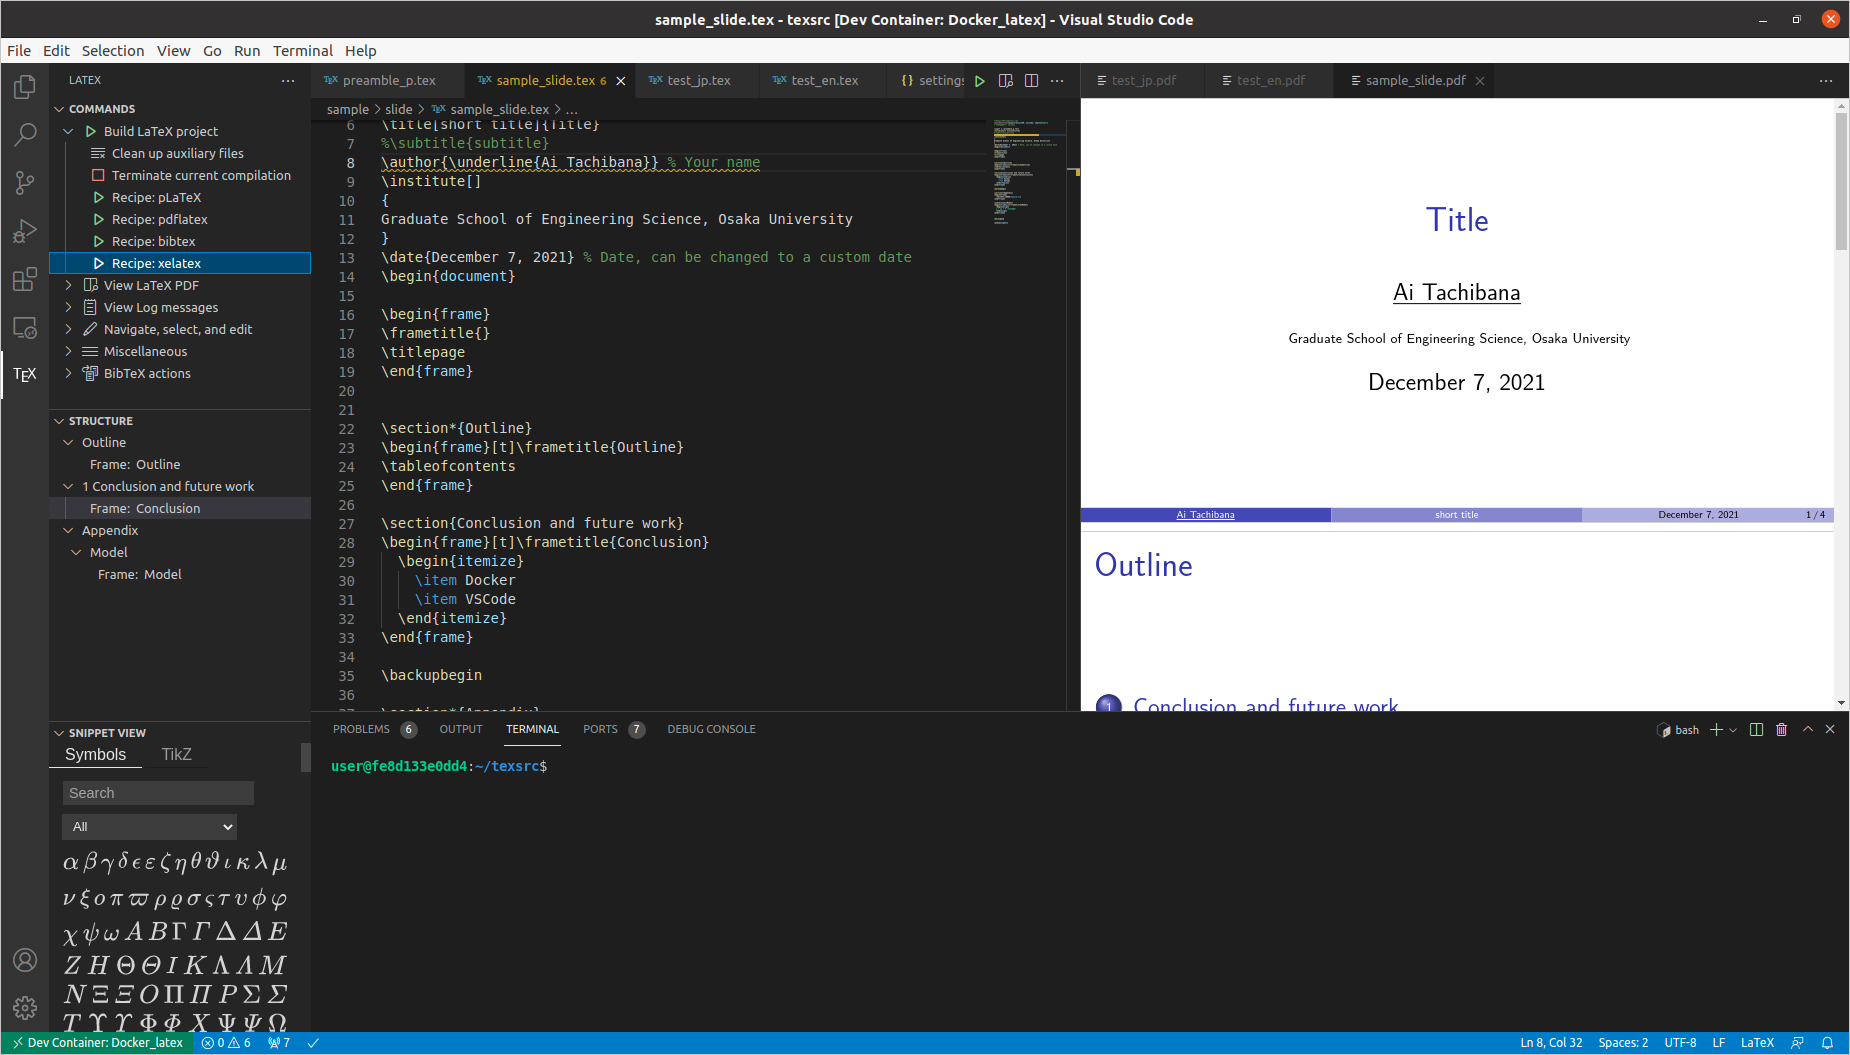This screenshot has height=1055, width=1850.
Task: Expand View Log messages group
Action: point(68,307)
